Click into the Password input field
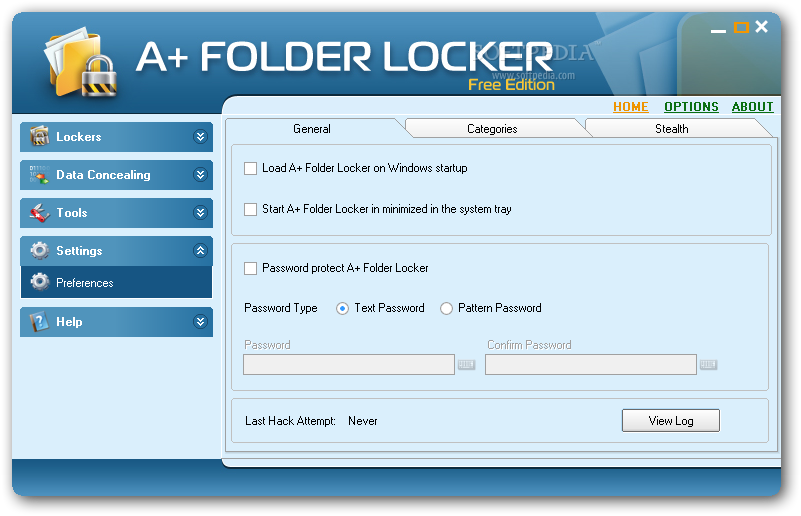Viewport: 801px width, 516px height. click(x=349, y=365)
